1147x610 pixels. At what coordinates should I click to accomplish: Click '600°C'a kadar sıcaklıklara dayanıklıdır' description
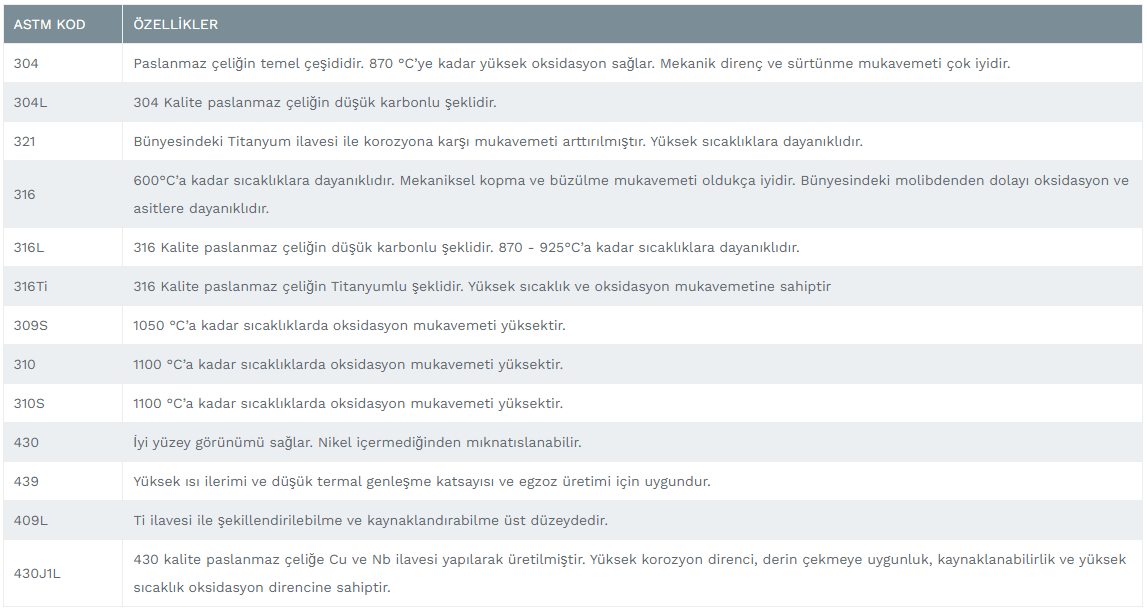tap(631, 195)
